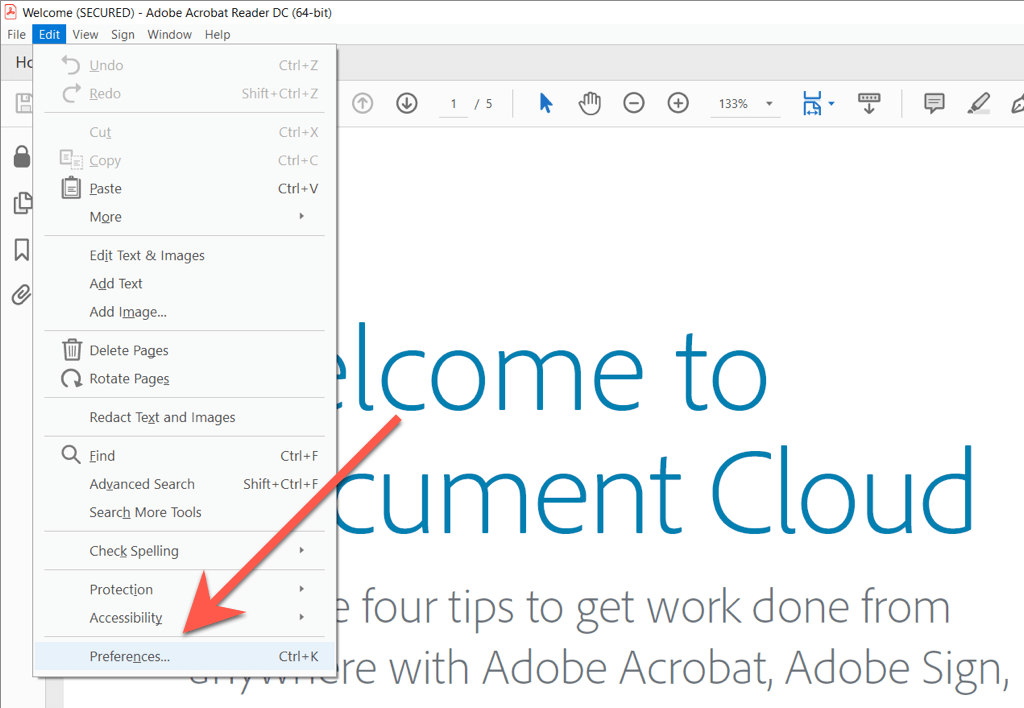Open the Bookmarks panel icon
The image size is (1024, 708).
point(22,249)
